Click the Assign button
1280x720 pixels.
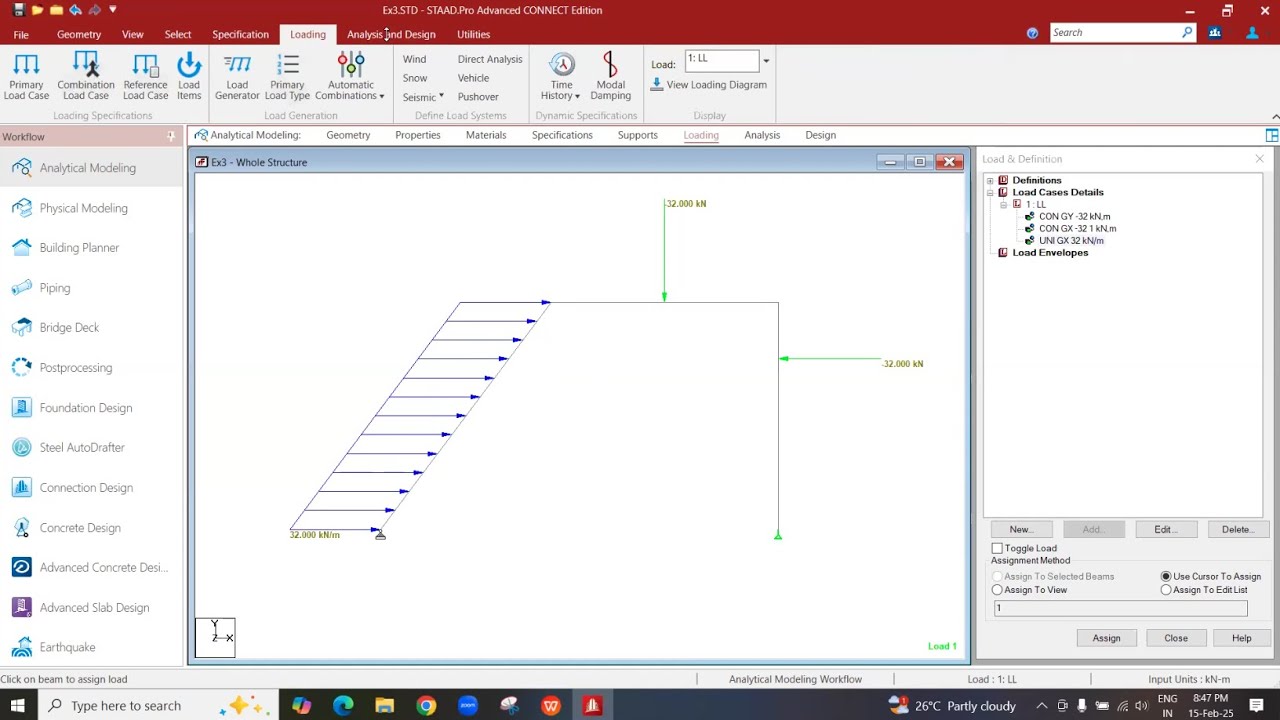1106,638
